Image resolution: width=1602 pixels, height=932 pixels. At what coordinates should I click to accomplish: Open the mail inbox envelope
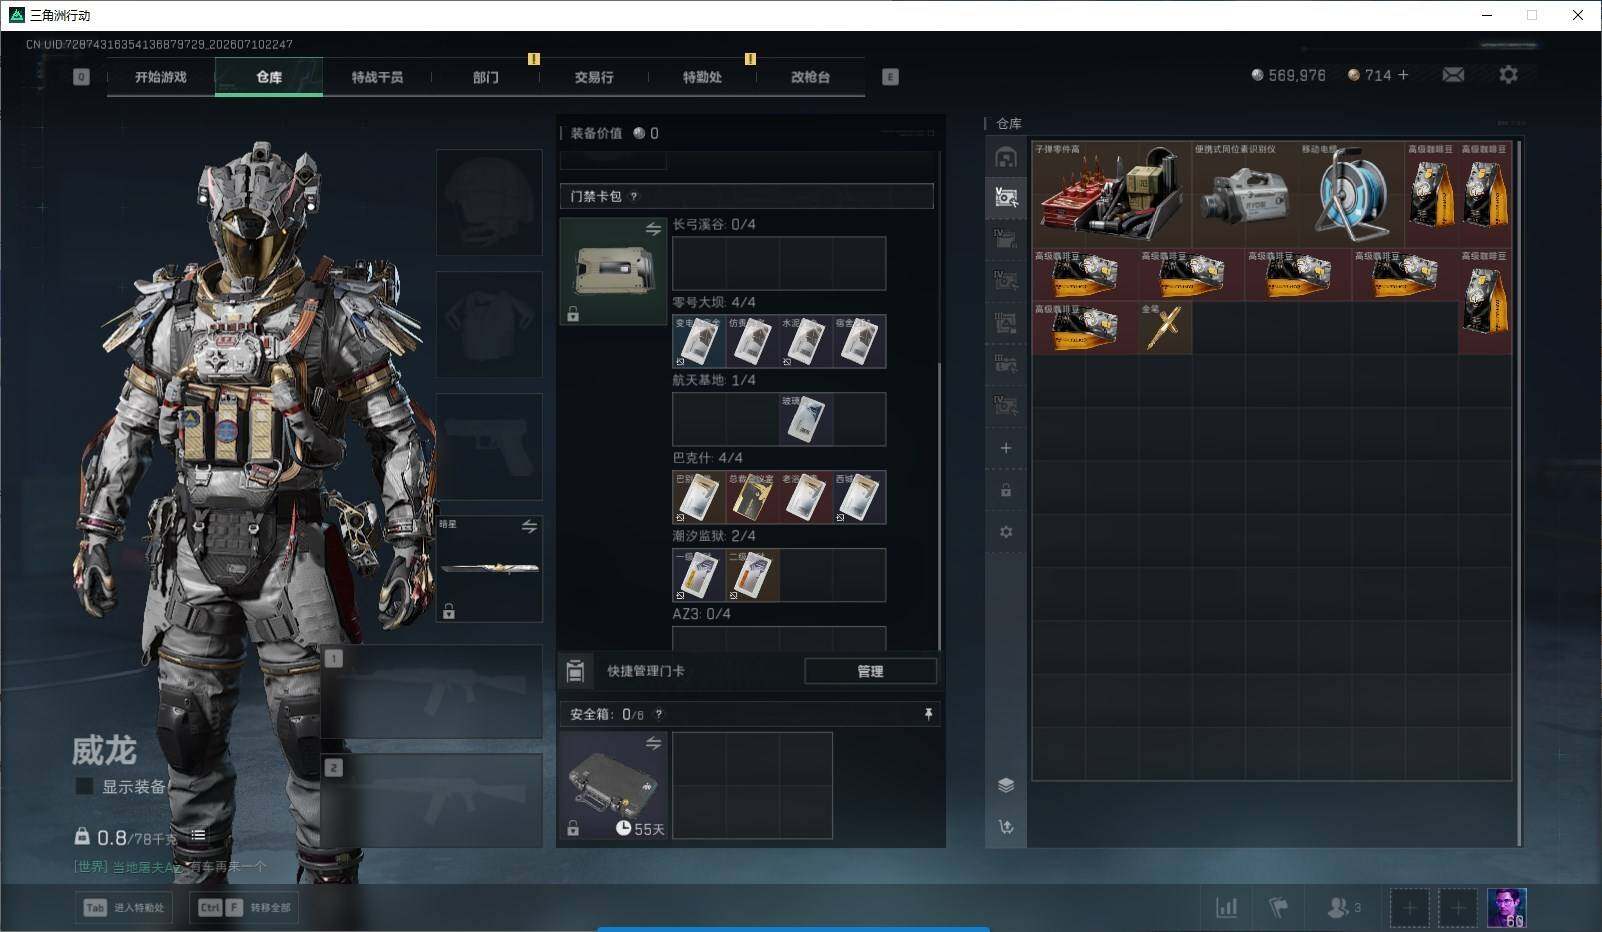[x=1453, y=75]
